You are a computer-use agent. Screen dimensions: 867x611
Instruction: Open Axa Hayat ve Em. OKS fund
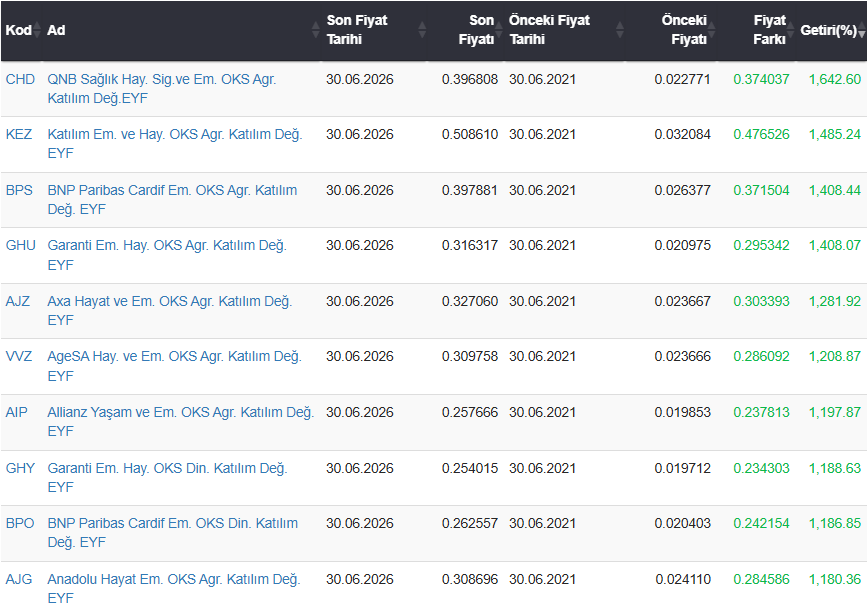point(170,311)
